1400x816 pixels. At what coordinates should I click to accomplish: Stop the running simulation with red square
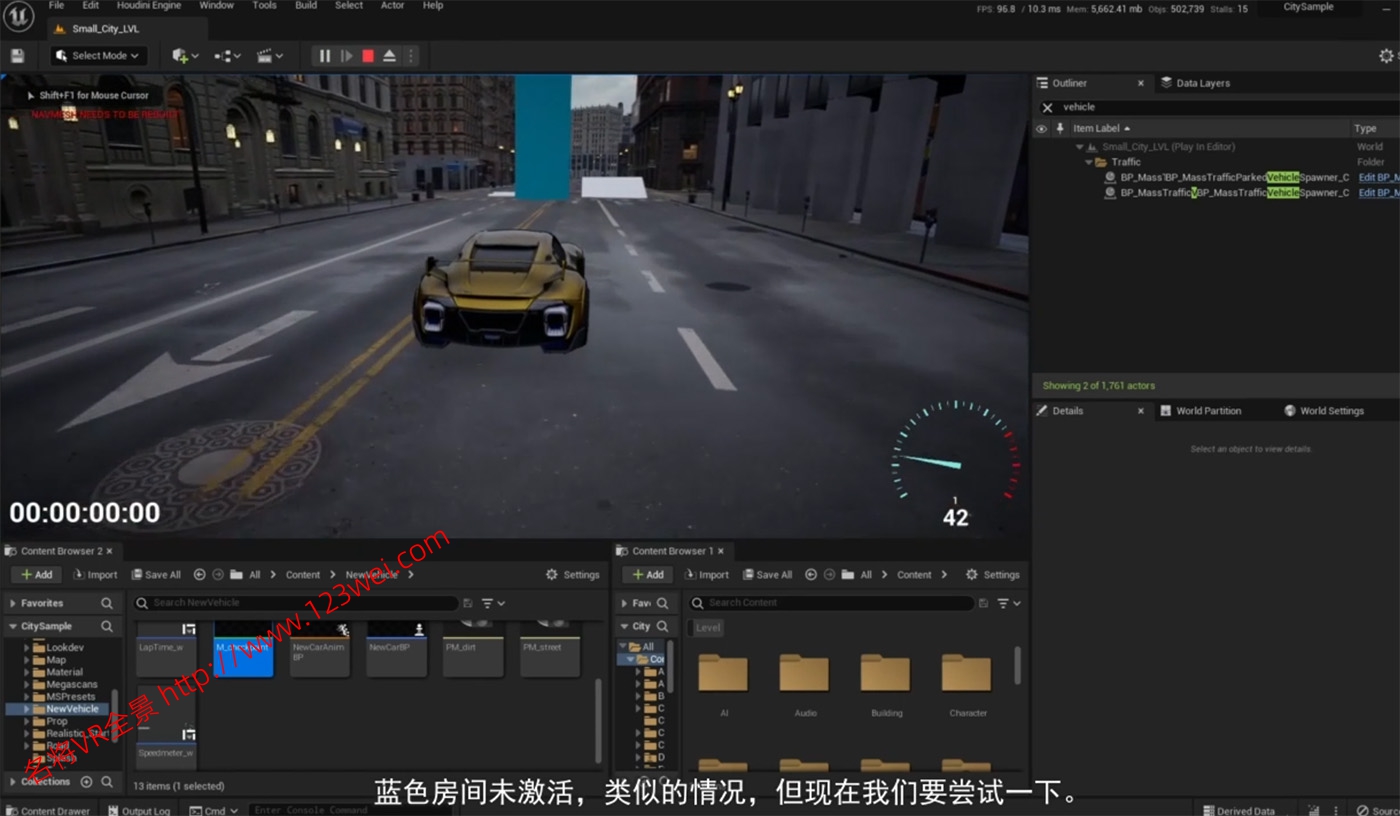368,56
